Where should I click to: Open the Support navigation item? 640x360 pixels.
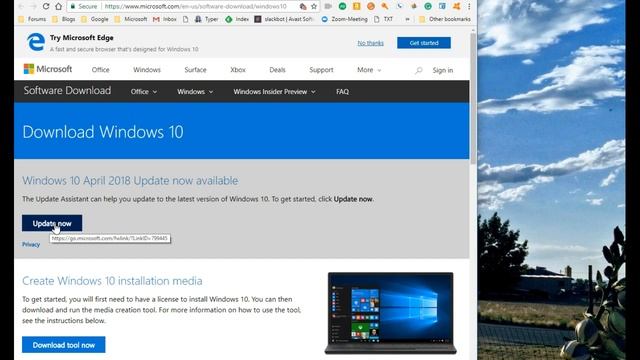pyautogui.click(x=321, y=70)
